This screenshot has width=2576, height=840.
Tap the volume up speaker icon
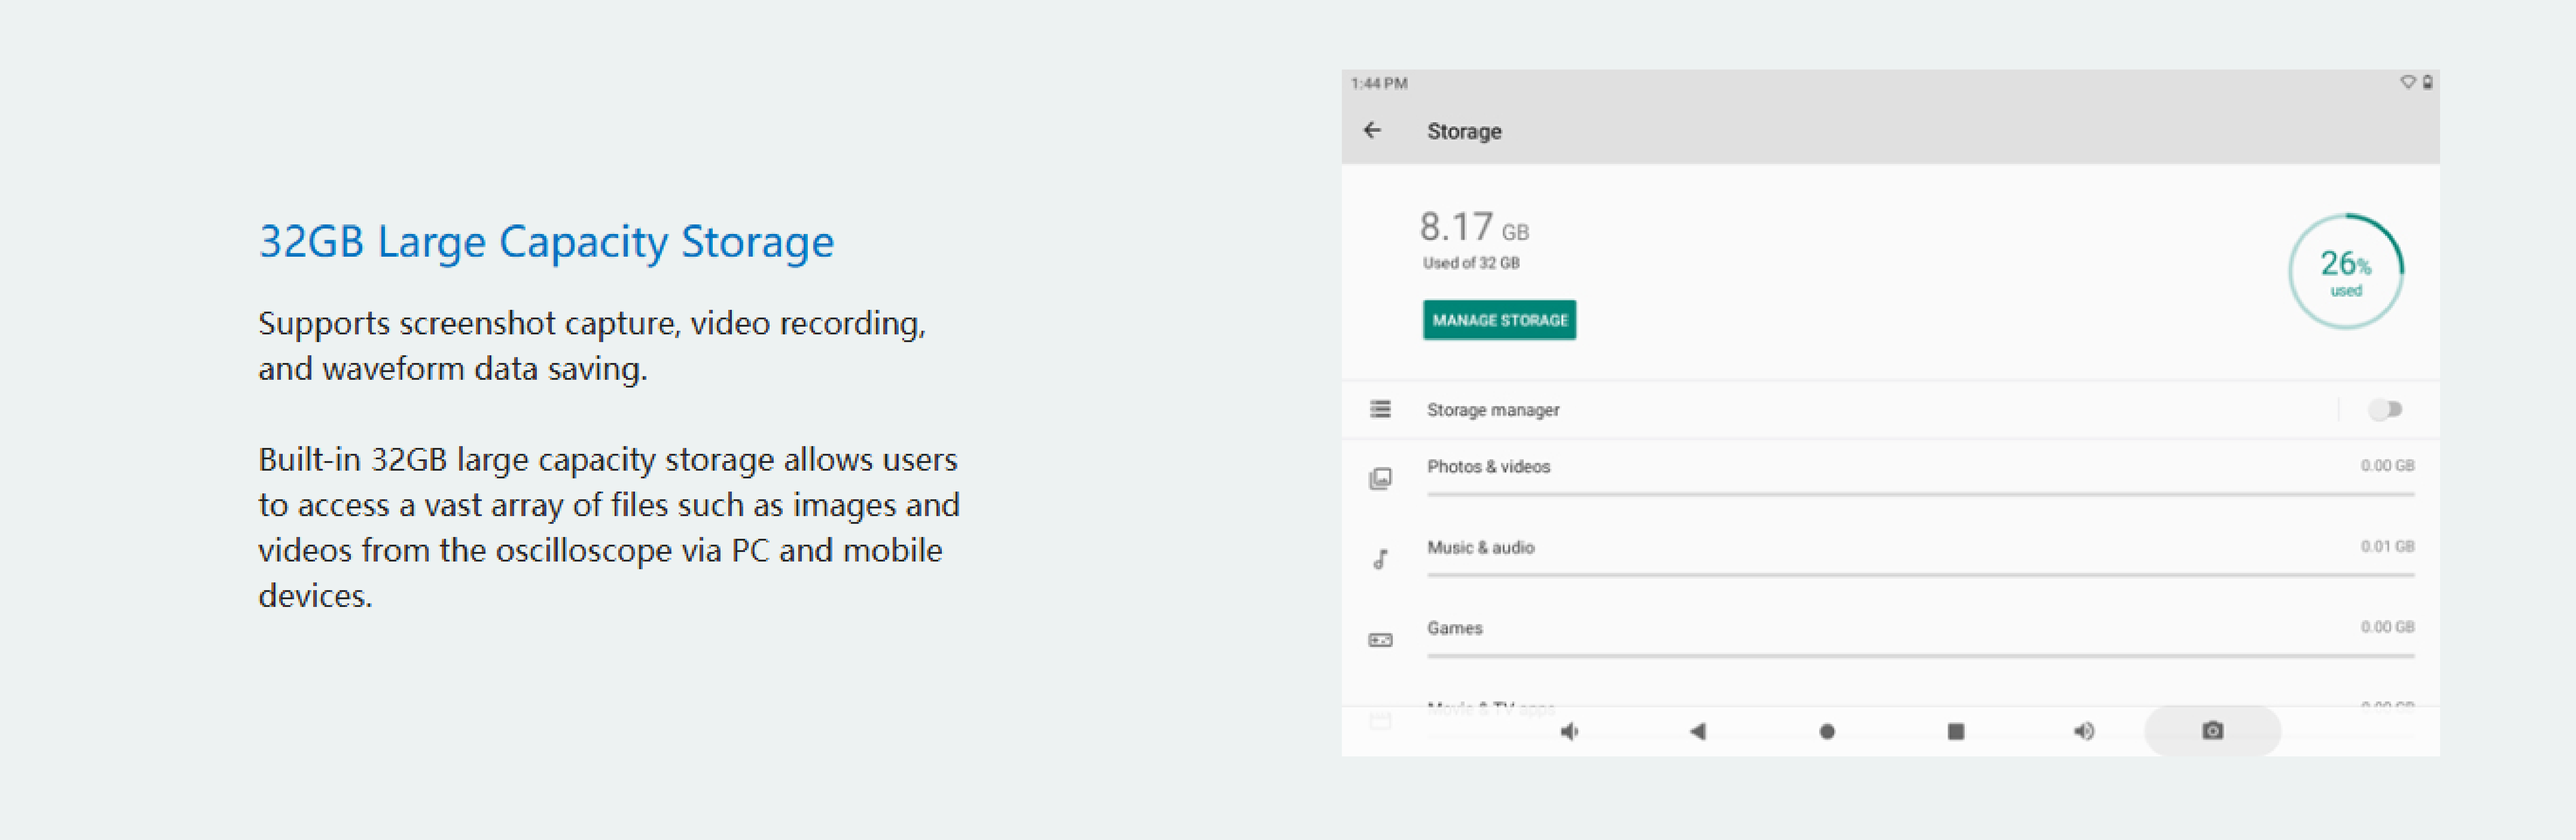2084,732
